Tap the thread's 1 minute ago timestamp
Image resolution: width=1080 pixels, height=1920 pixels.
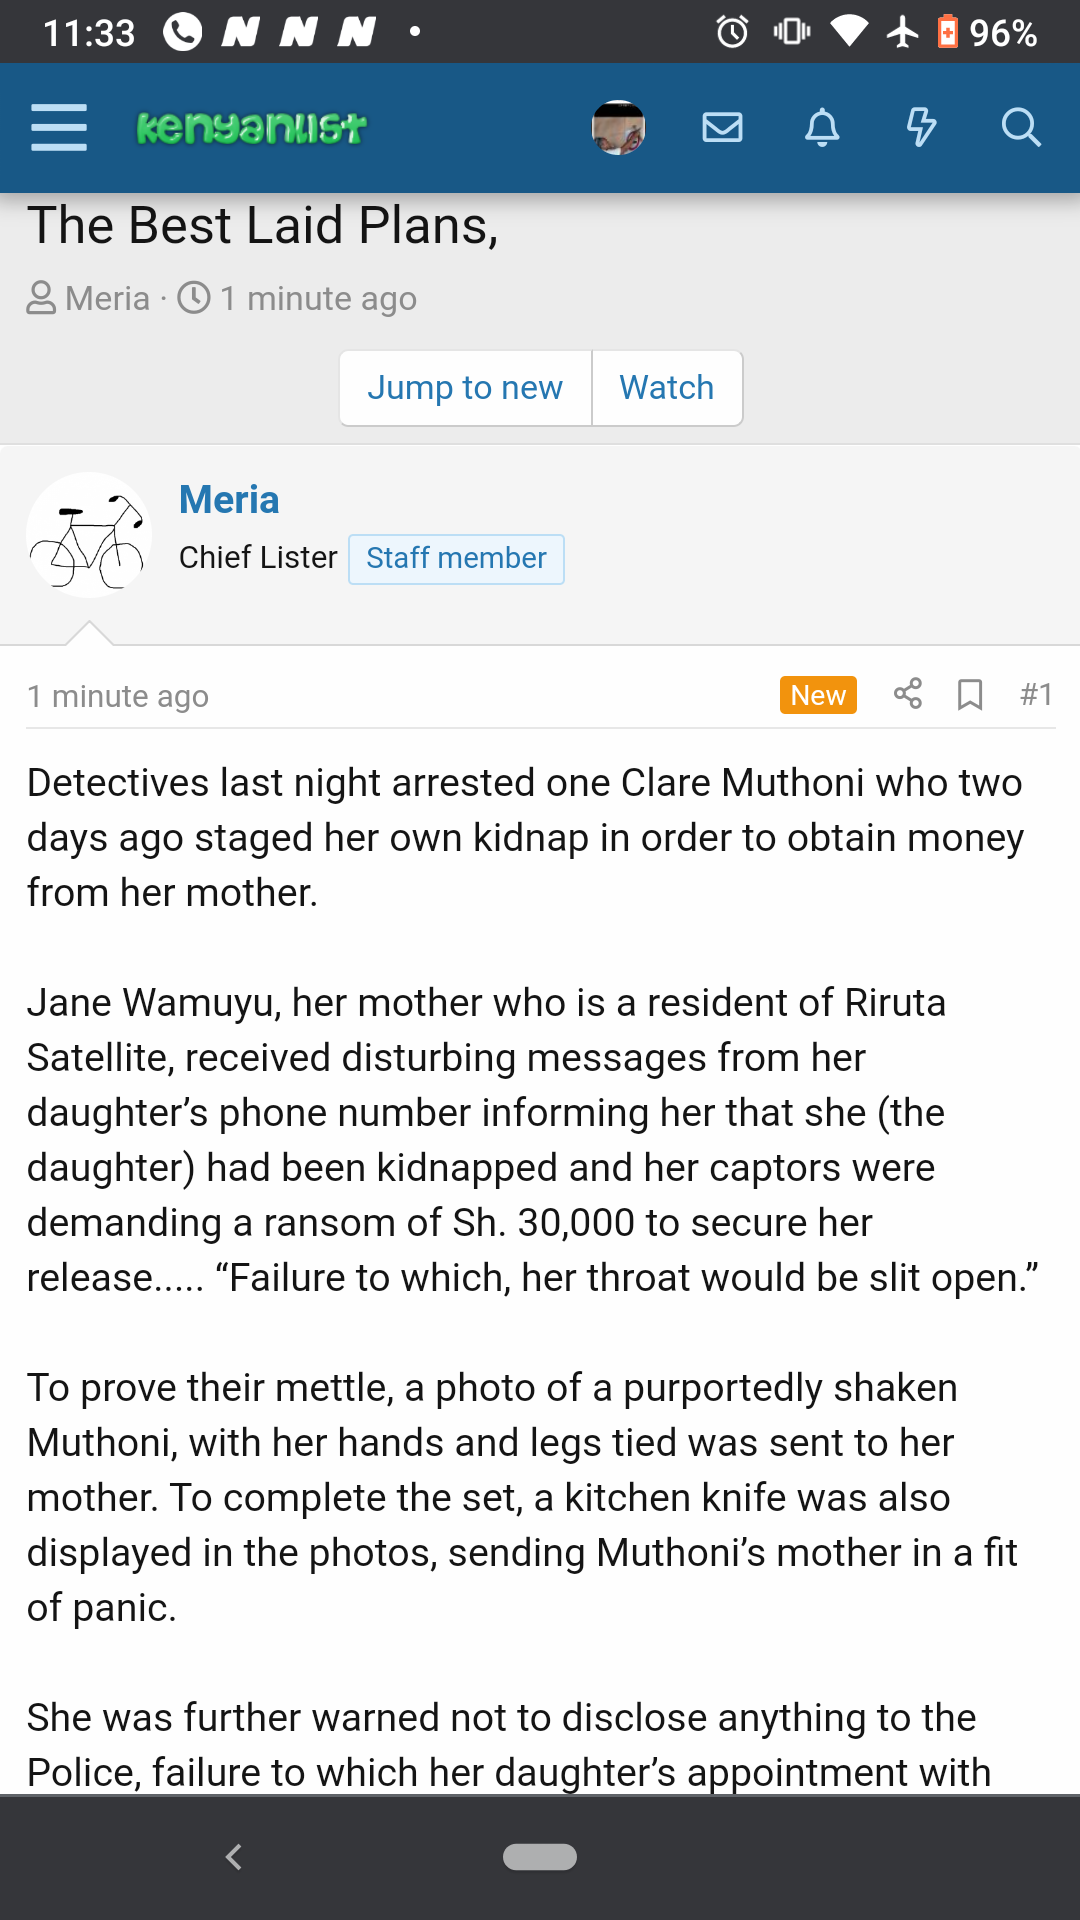click(318, 298)
